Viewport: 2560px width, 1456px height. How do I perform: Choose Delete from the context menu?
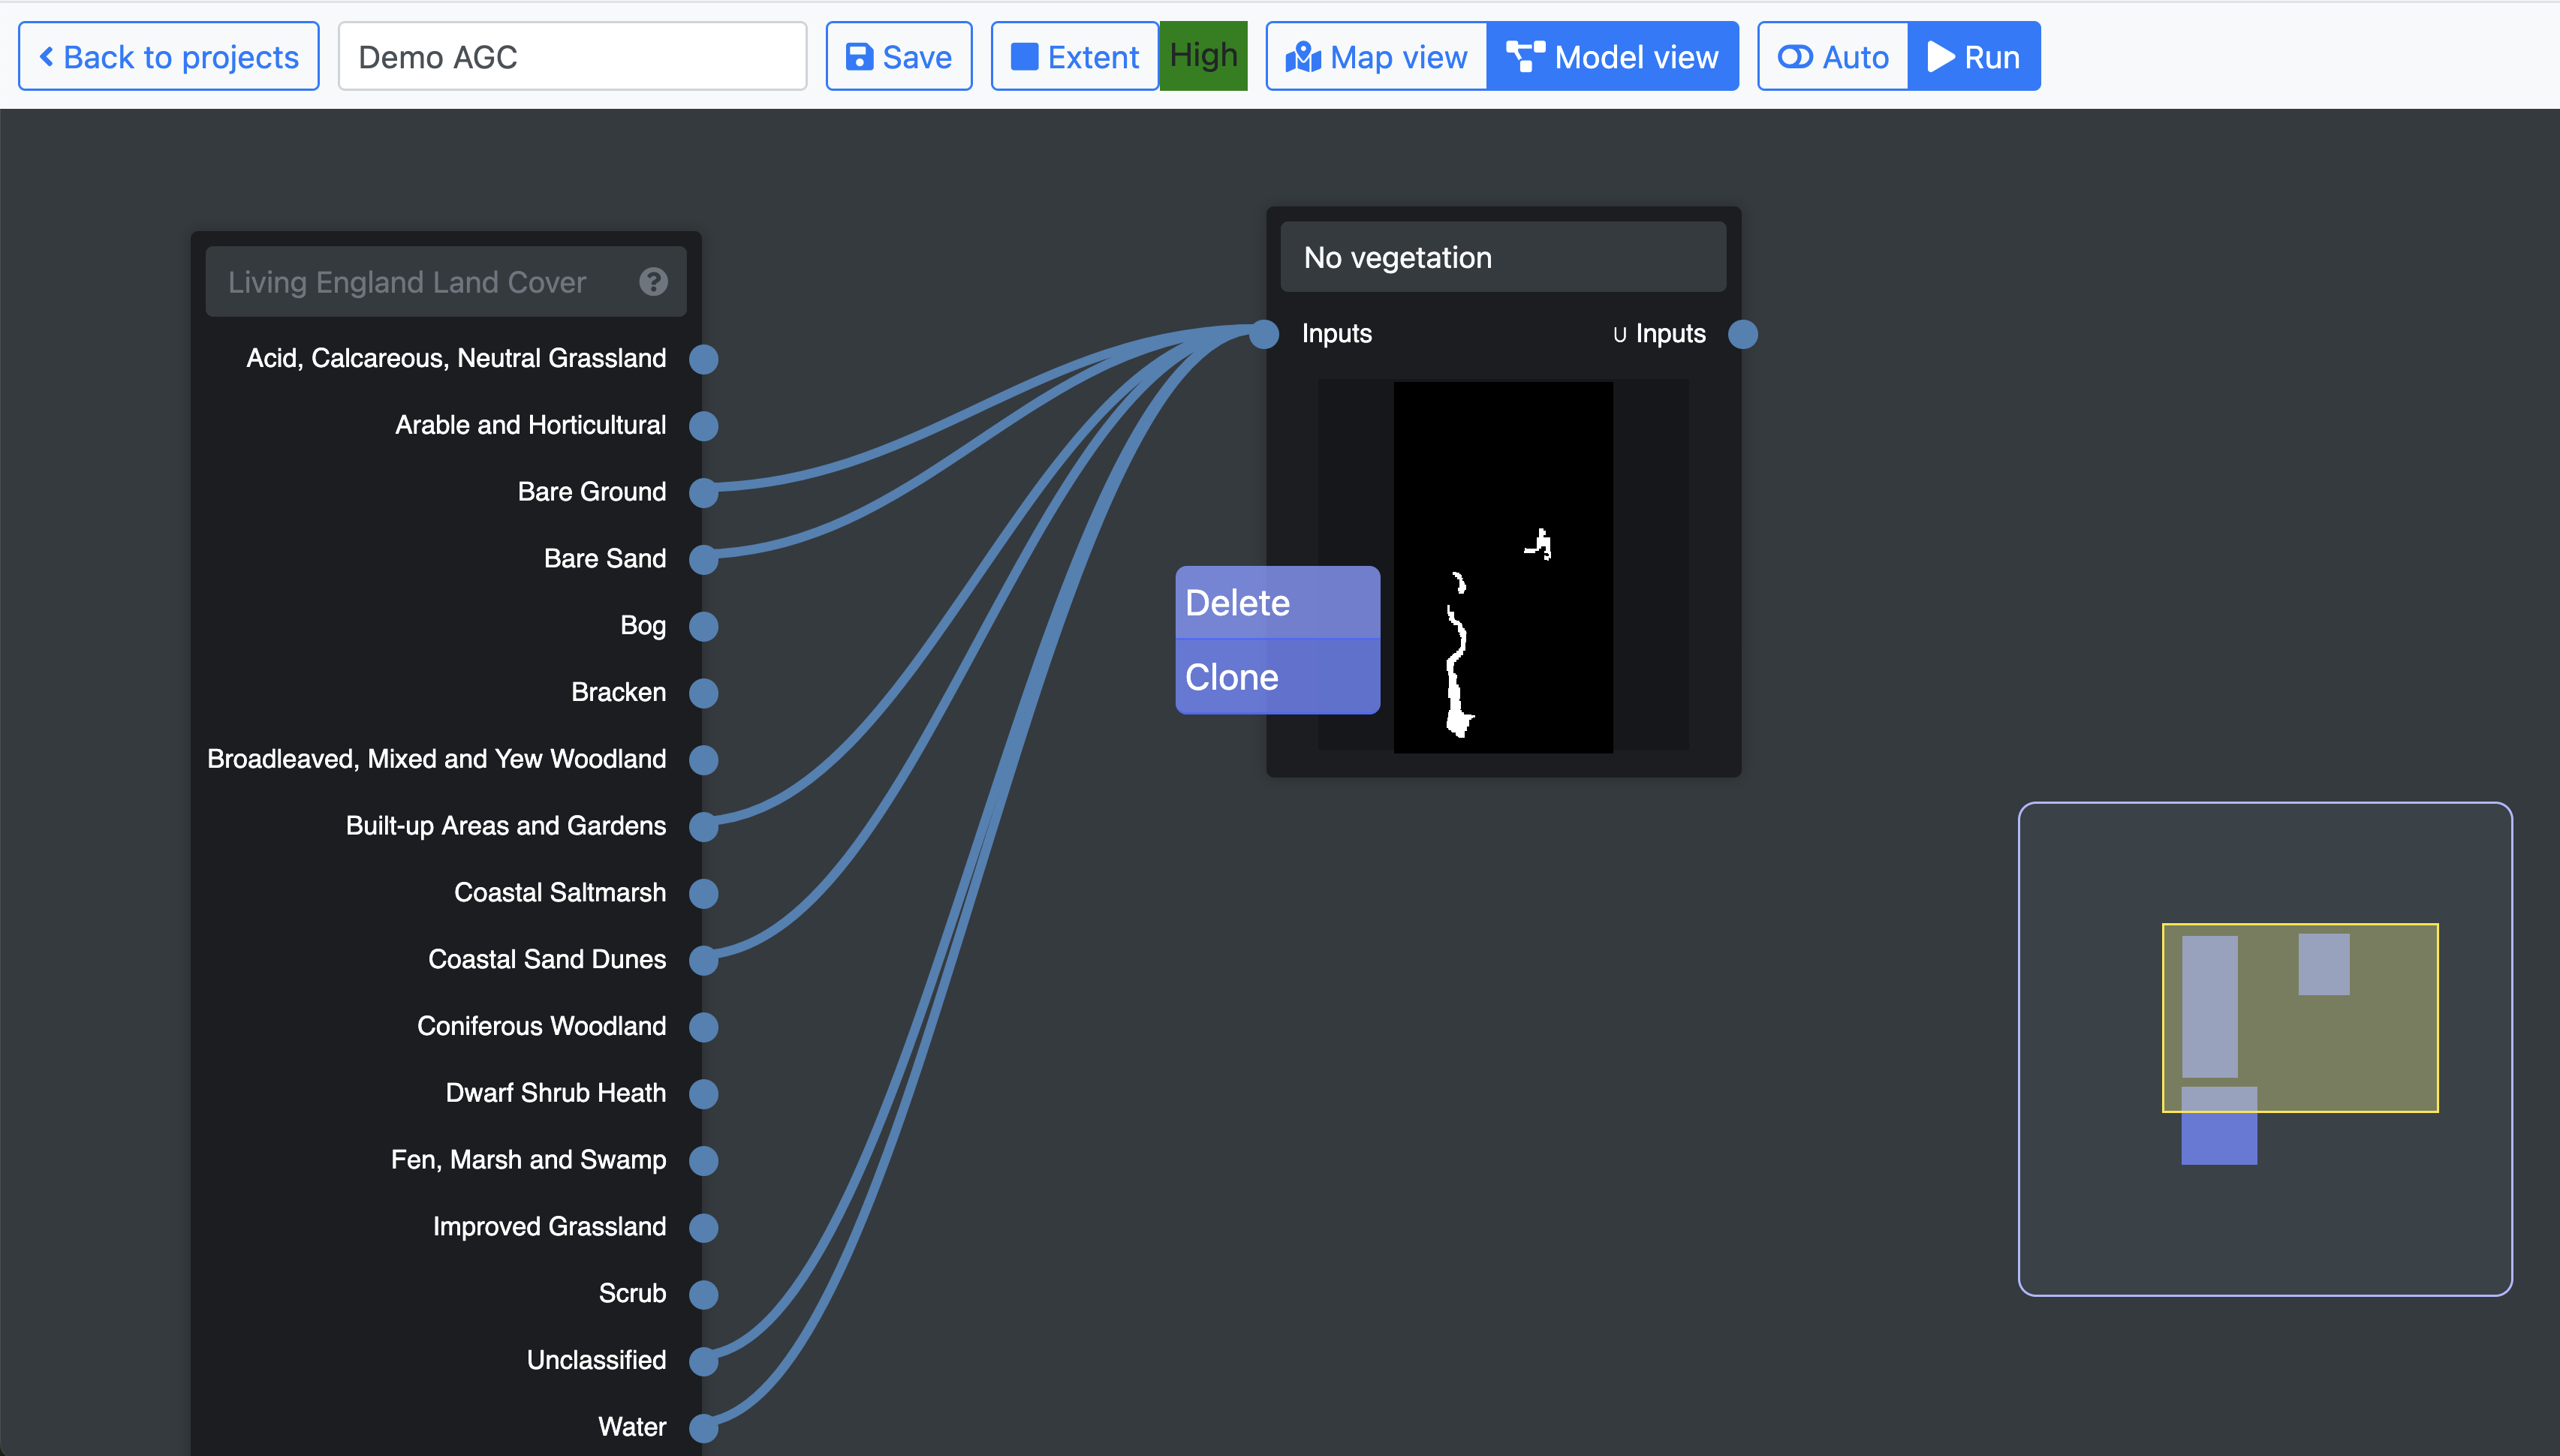[1277, 603]
